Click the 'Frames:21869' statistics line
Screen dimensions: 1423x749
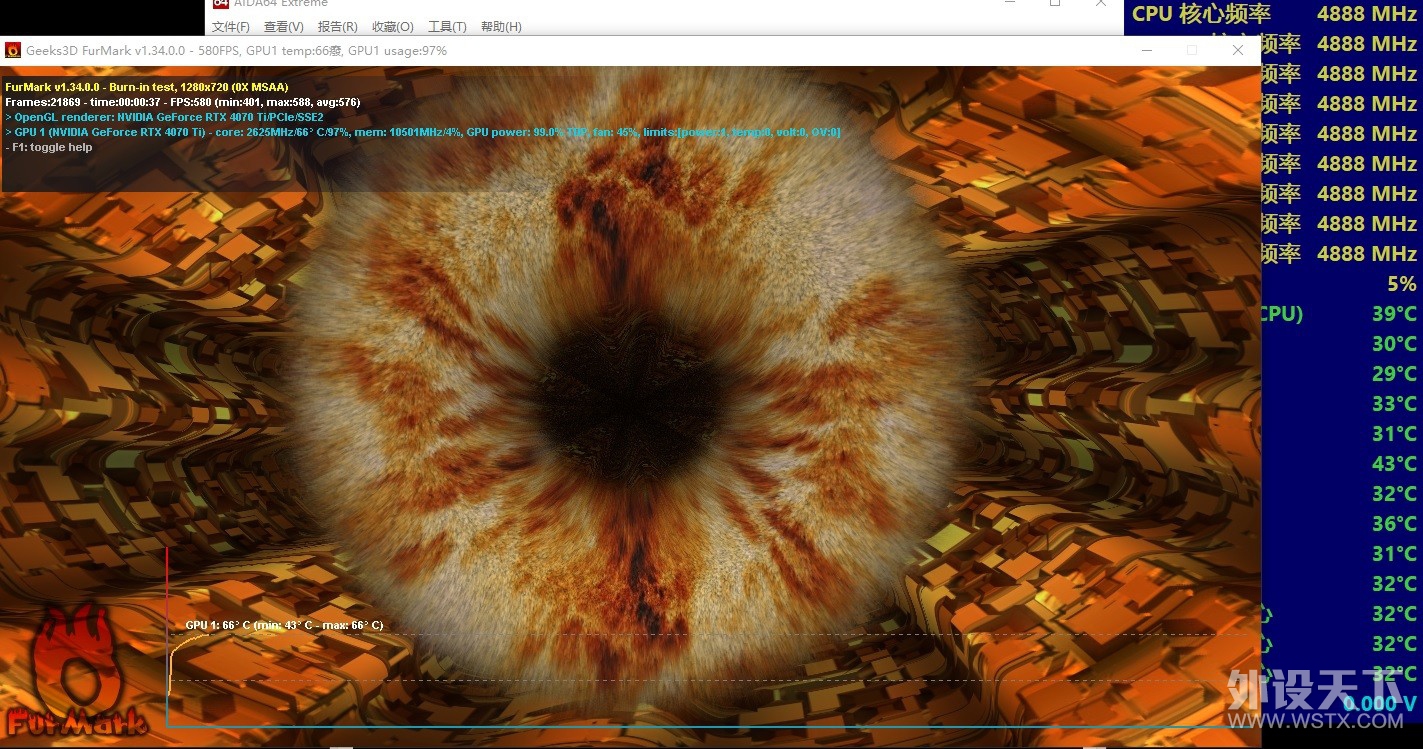coord(183,102)
